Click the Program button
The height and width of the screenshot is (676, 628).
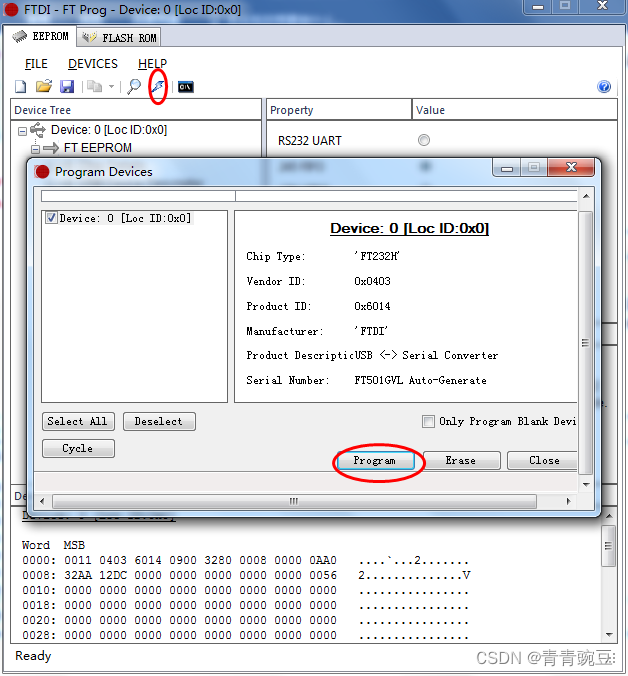[x=375, y=460]
